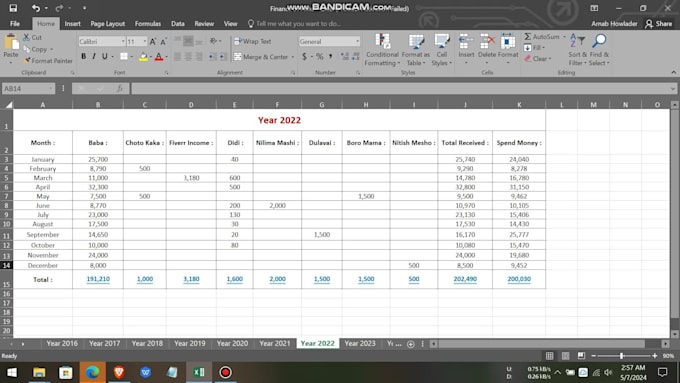Zoom out with the minus button

click(x=594, y=356)
